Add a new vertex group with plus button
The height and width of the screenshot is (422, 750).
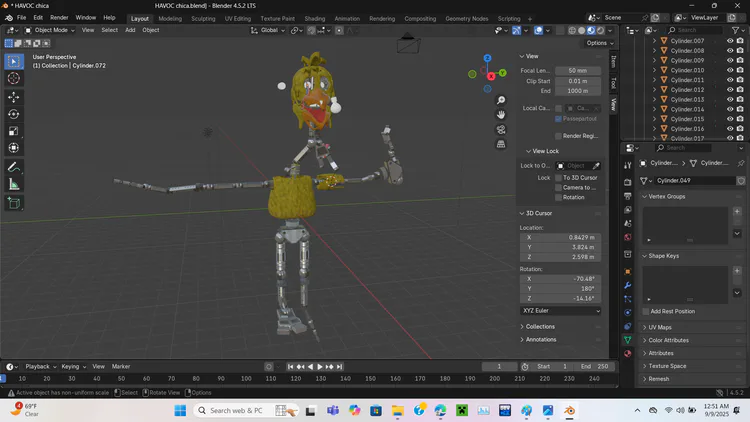click(737, 211)
